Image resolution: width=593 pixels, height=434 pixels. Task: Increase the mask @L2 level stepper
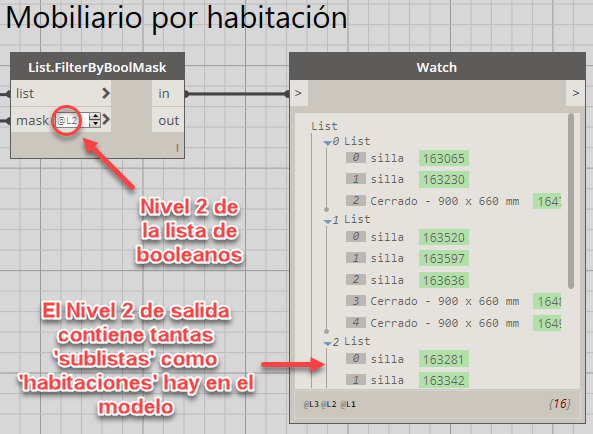[96, 116]
